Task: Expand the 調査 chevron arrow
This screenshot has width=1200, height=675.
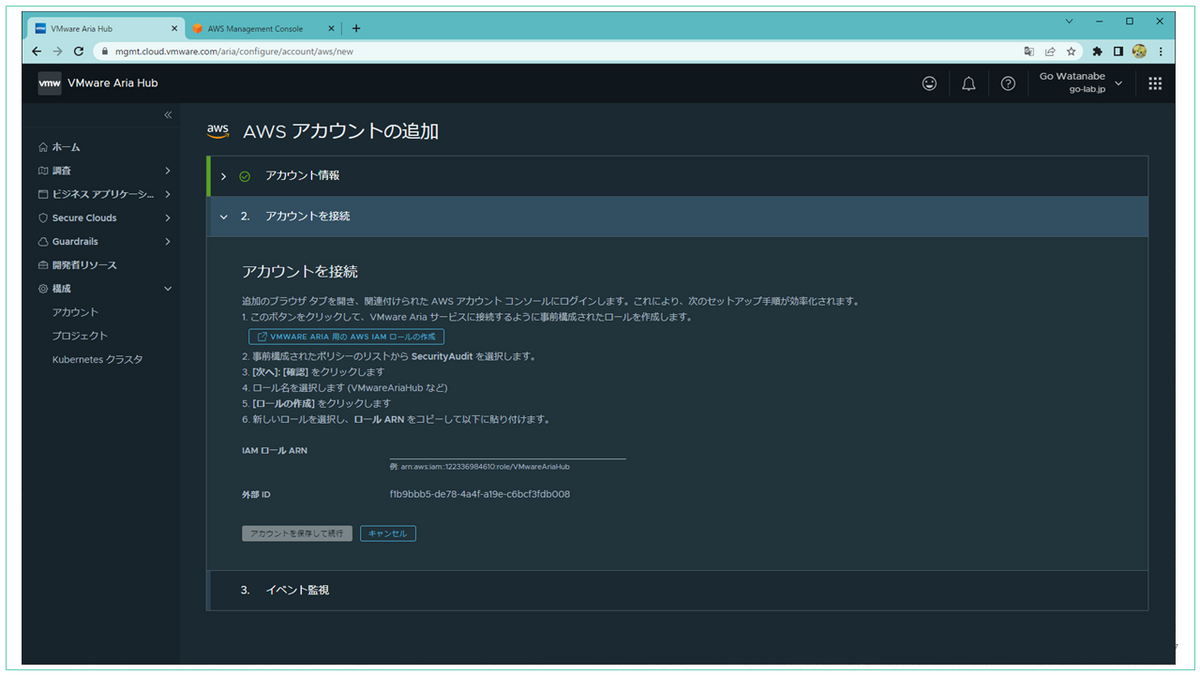Action: pyautogui.click(x=167, y=171)
